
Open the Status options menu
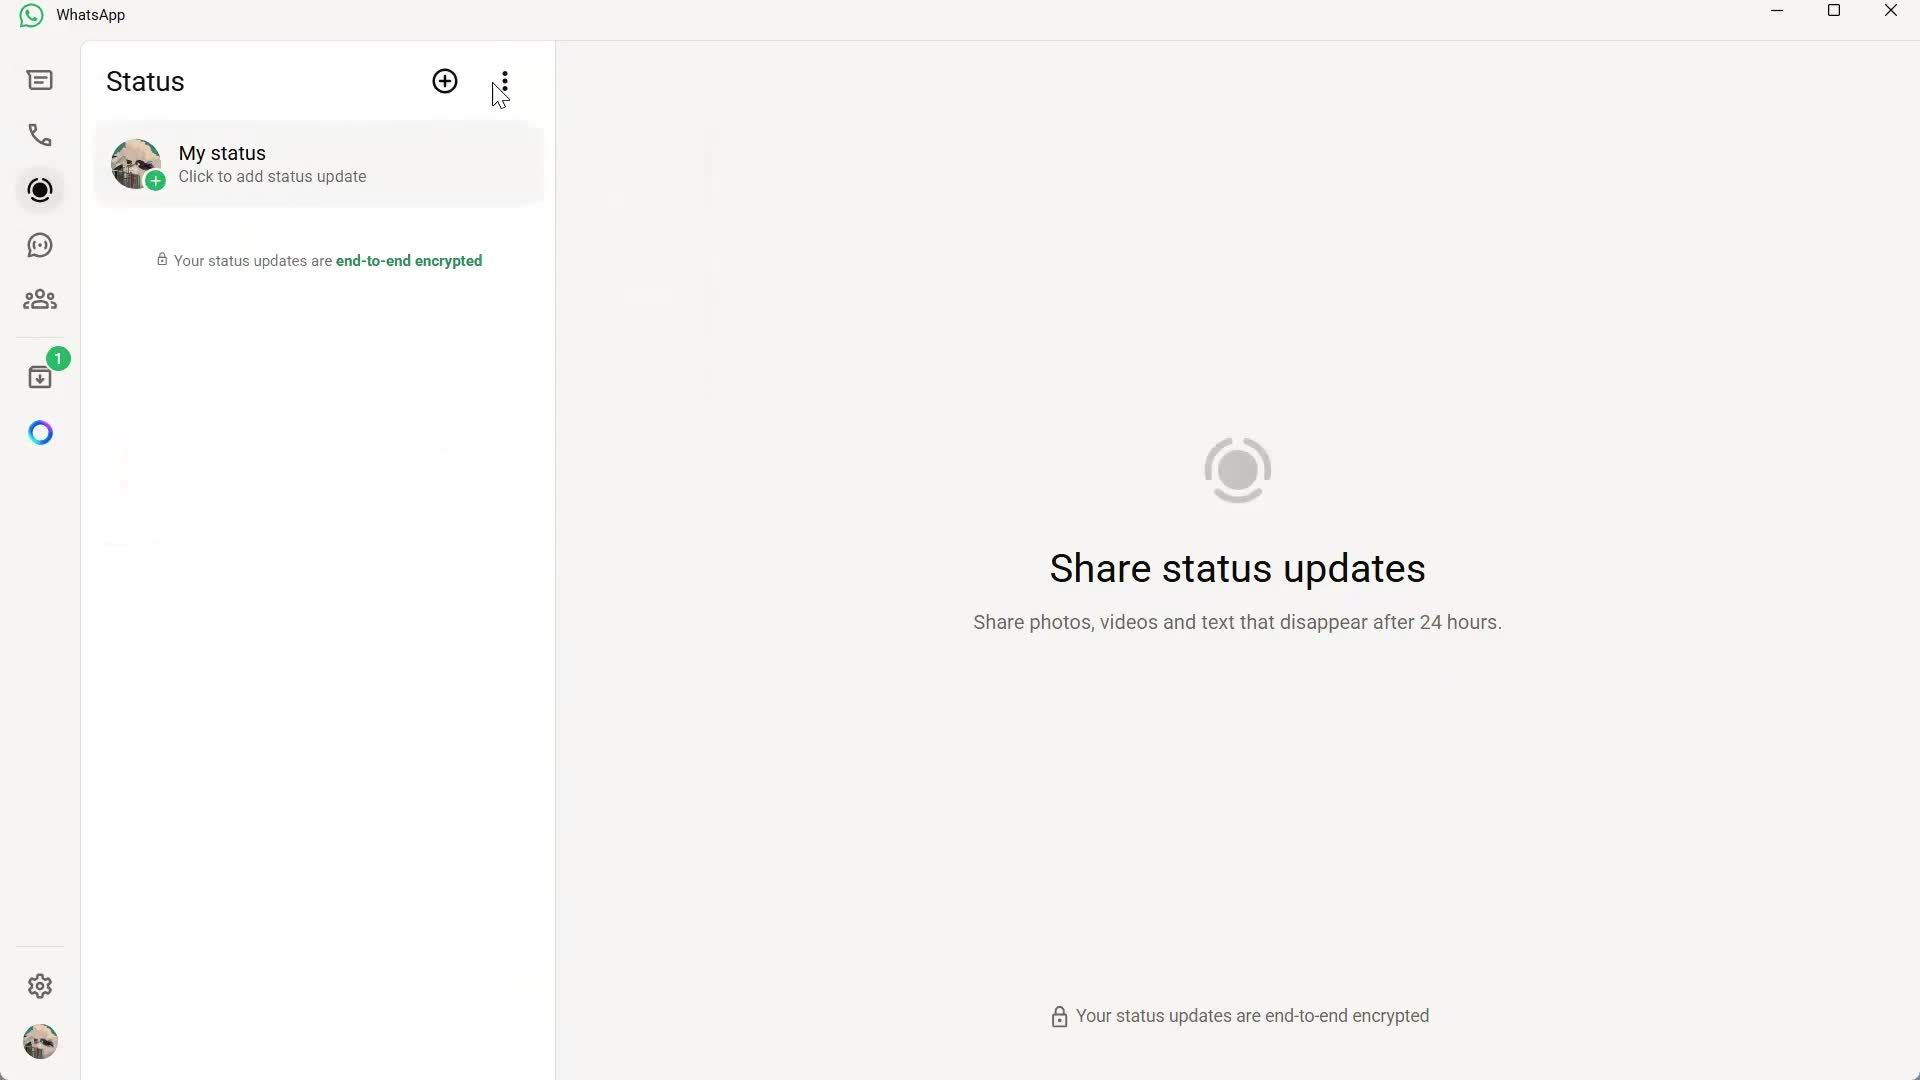[504, 81]
